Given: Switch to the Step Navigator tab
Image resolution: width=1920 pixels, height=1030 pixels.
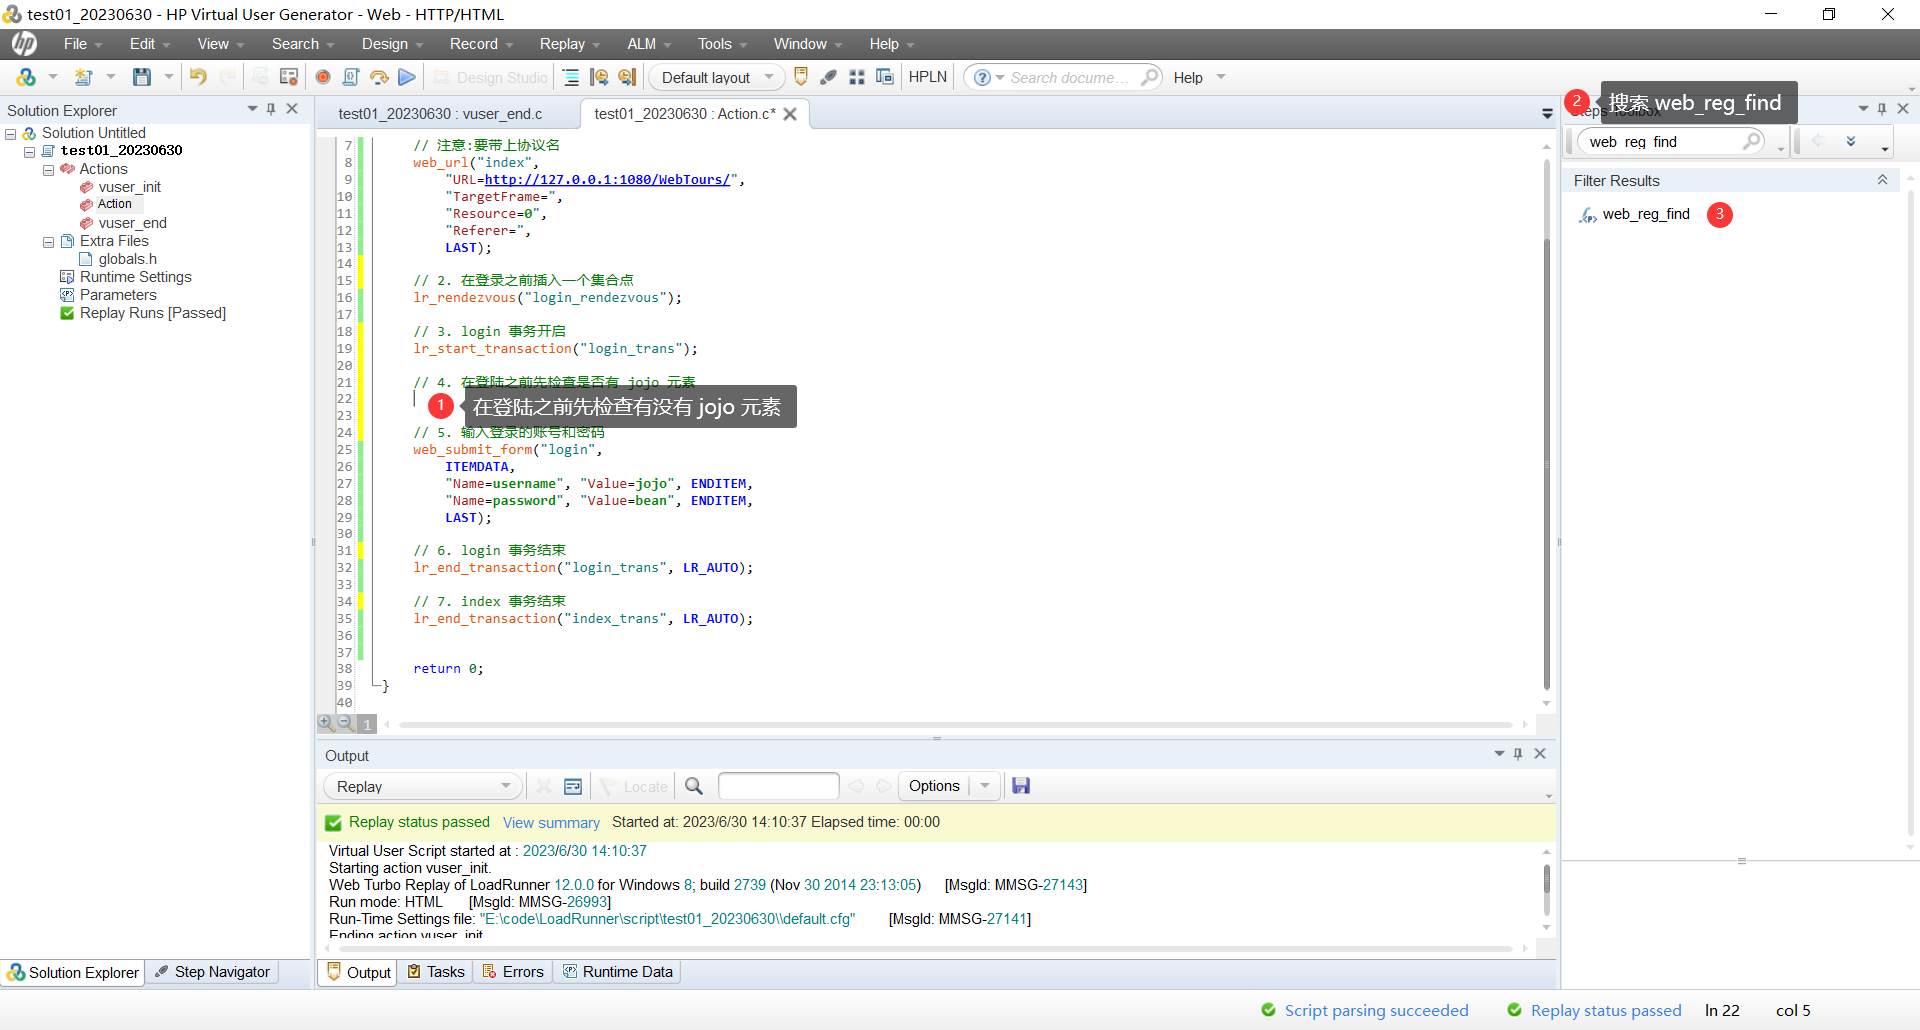Looking at the screenshot, I should coord(213,972).
